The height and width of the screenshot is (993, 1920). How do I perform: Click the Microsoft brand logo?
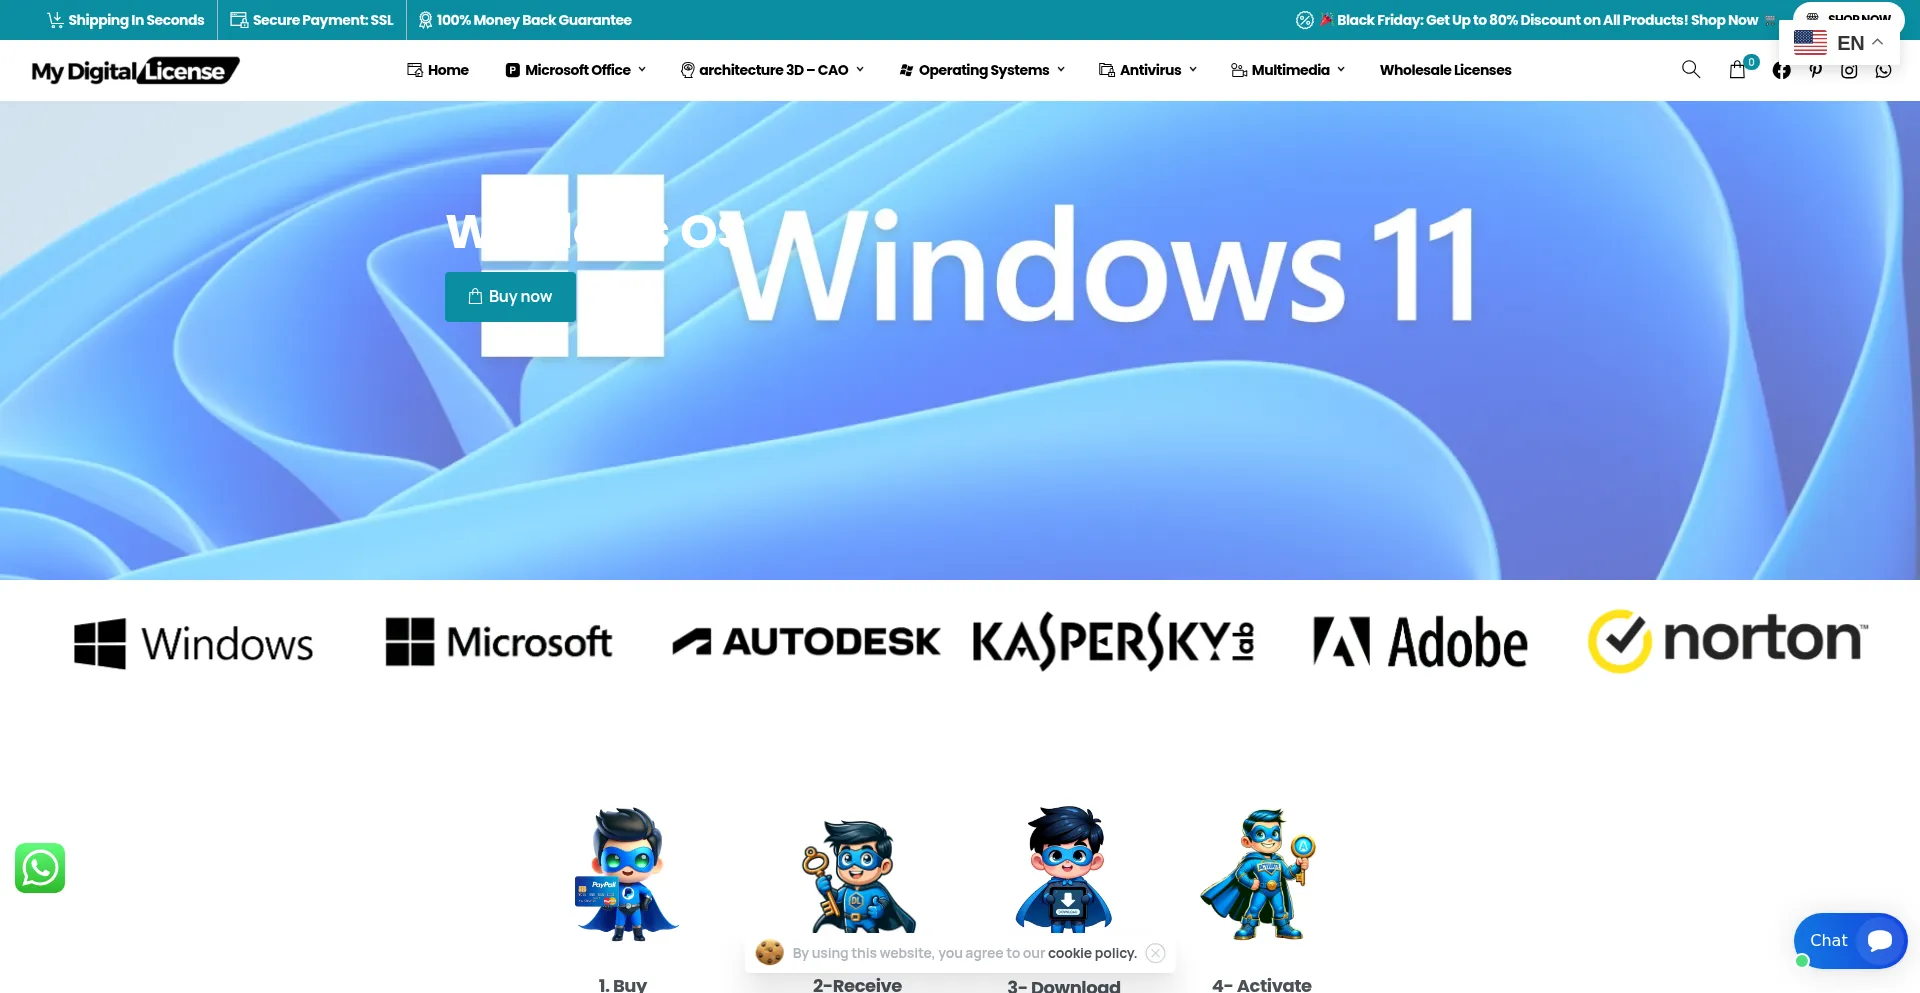click(499, 642)
